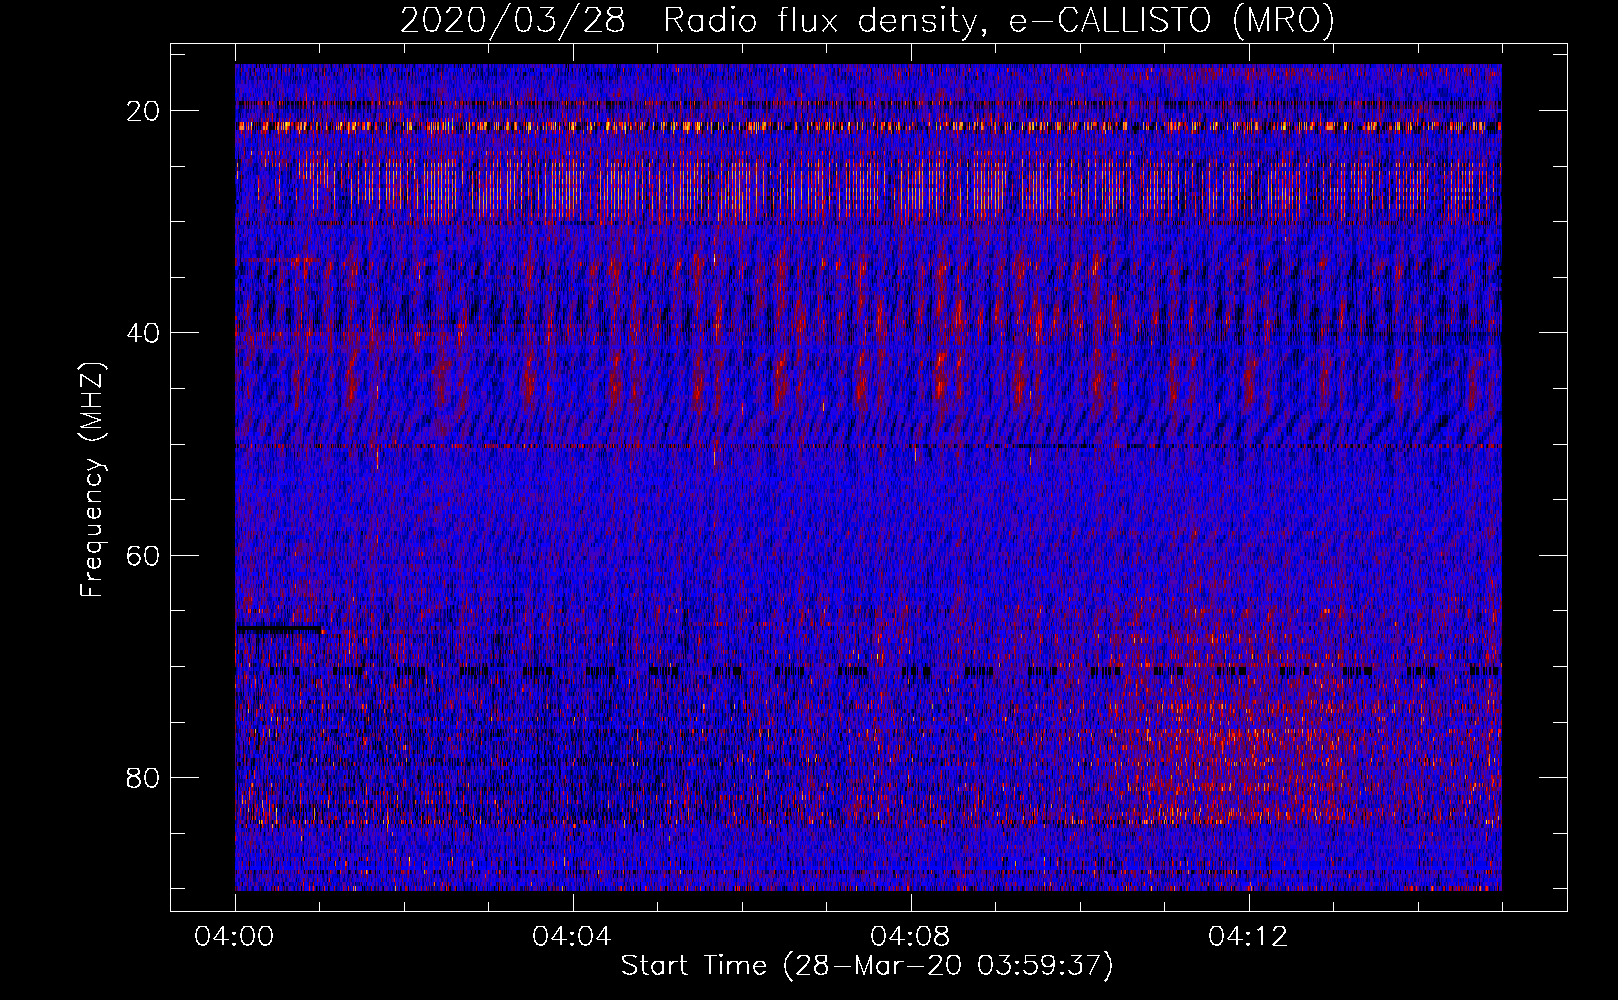
Task: Click the plot title '2020/03/28 Radio flux density, e-CALLISTO (MRO)'
Action: point(867,21)
